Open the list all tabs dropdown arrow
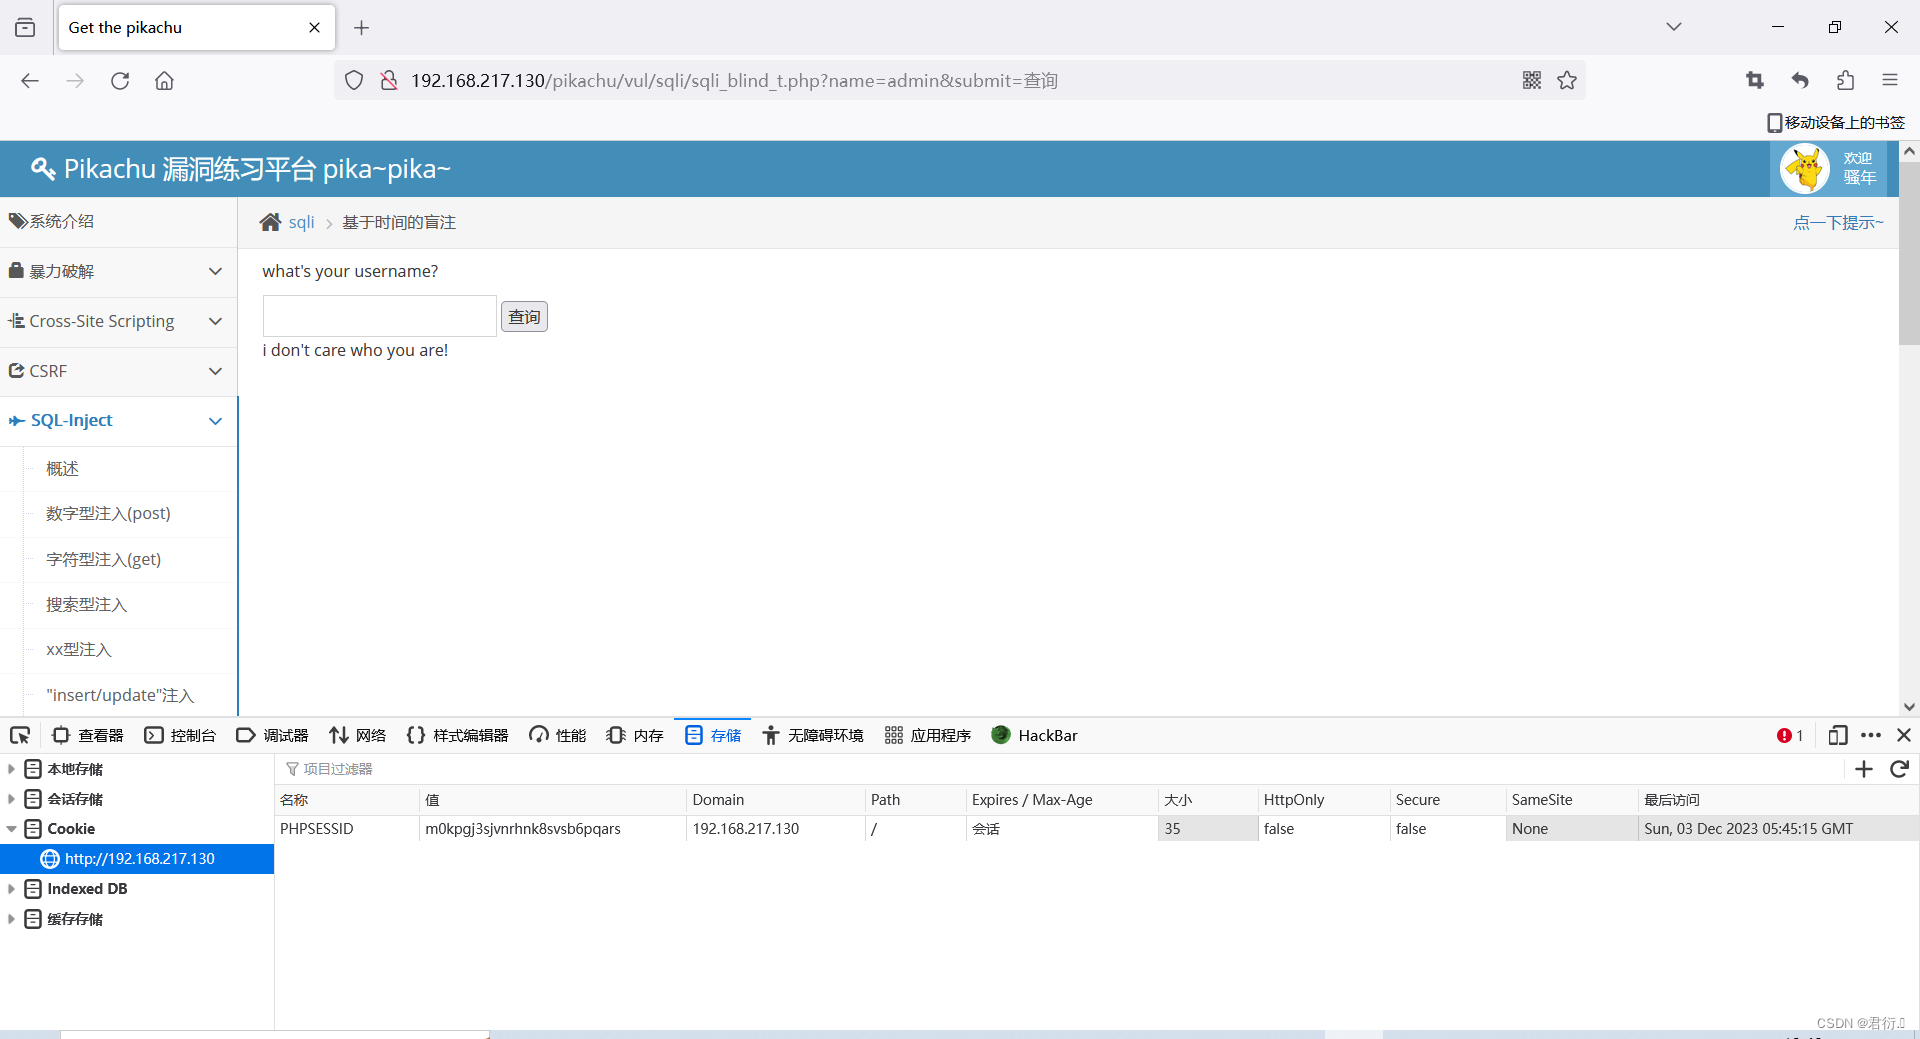1920x1039 pixels. point(1674,27)
